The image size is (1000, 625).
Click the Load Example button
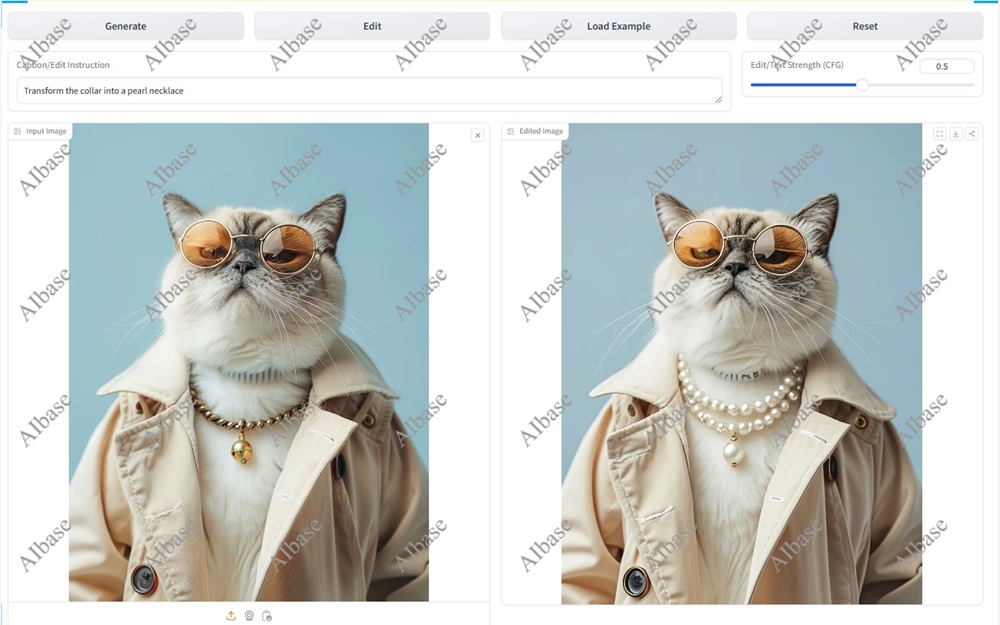[618, 26]
